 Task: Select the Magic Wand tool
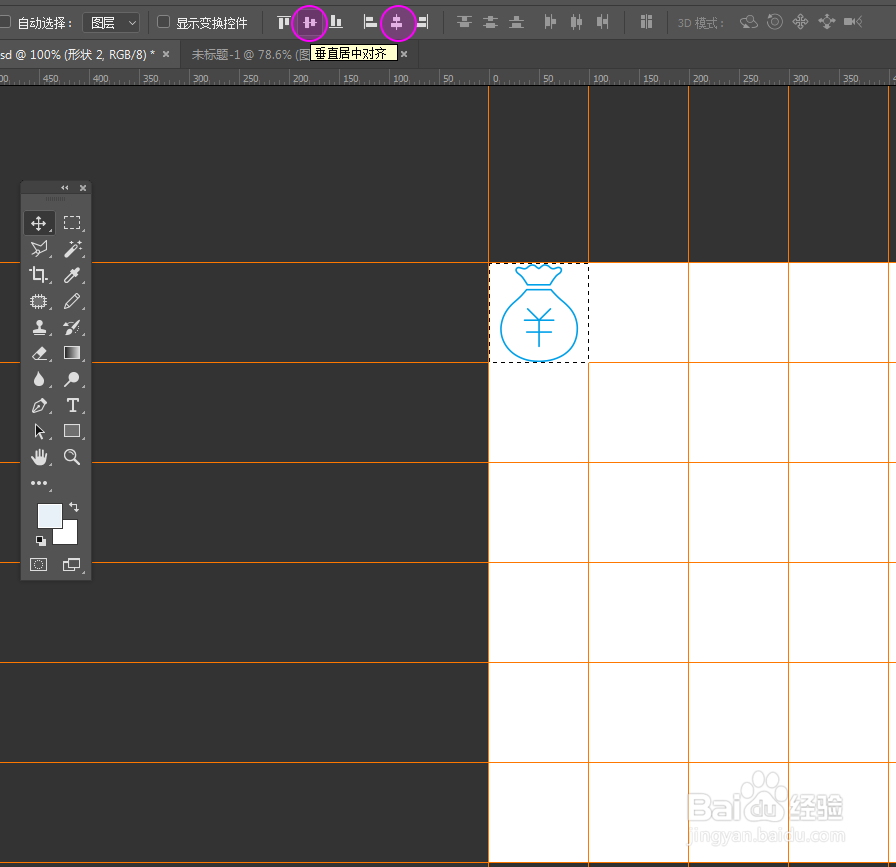tap(72, 249)
